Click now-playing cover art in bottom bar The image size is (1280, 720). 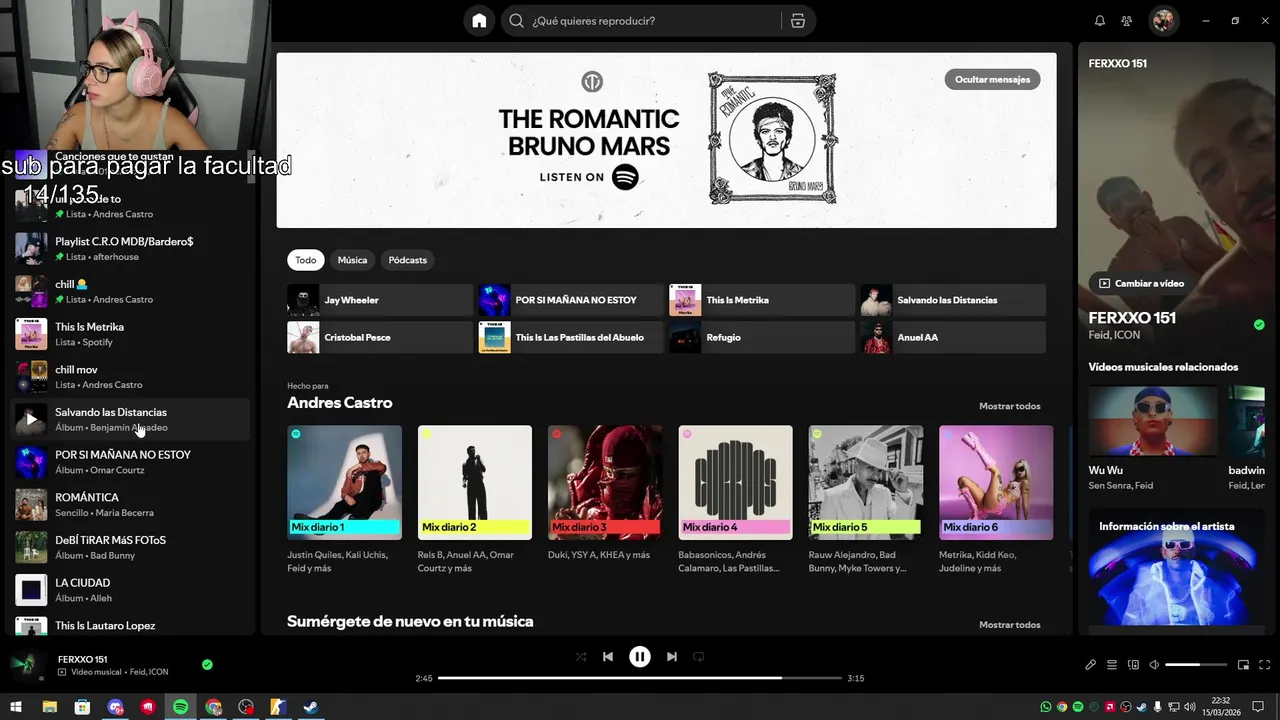pos(27,664)
